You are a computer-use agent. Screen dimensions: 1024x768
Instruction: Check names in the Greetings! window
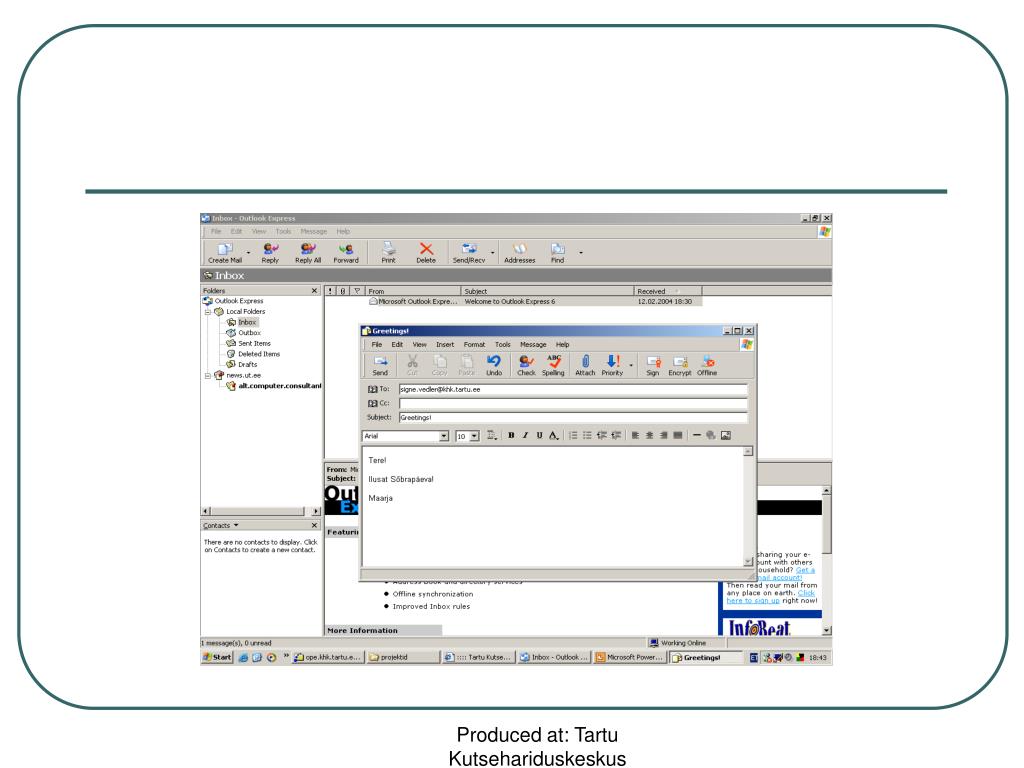coord(526,365)
